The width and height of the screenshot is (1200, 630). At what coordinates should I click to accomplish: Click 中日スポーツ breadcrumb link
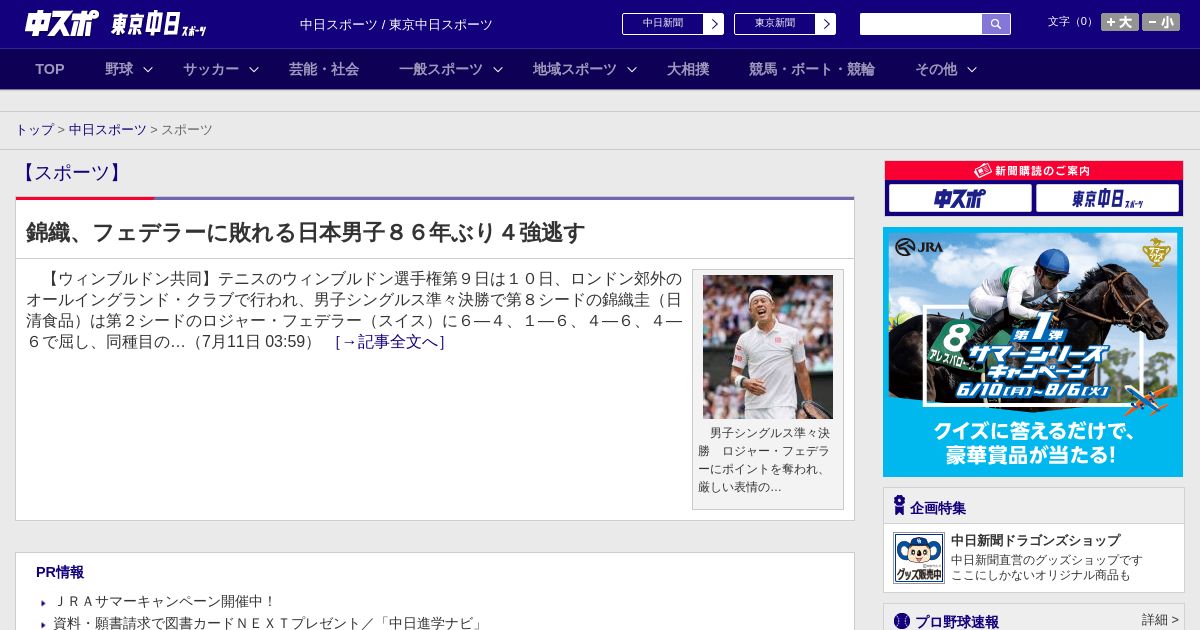[x=108, y=130]
